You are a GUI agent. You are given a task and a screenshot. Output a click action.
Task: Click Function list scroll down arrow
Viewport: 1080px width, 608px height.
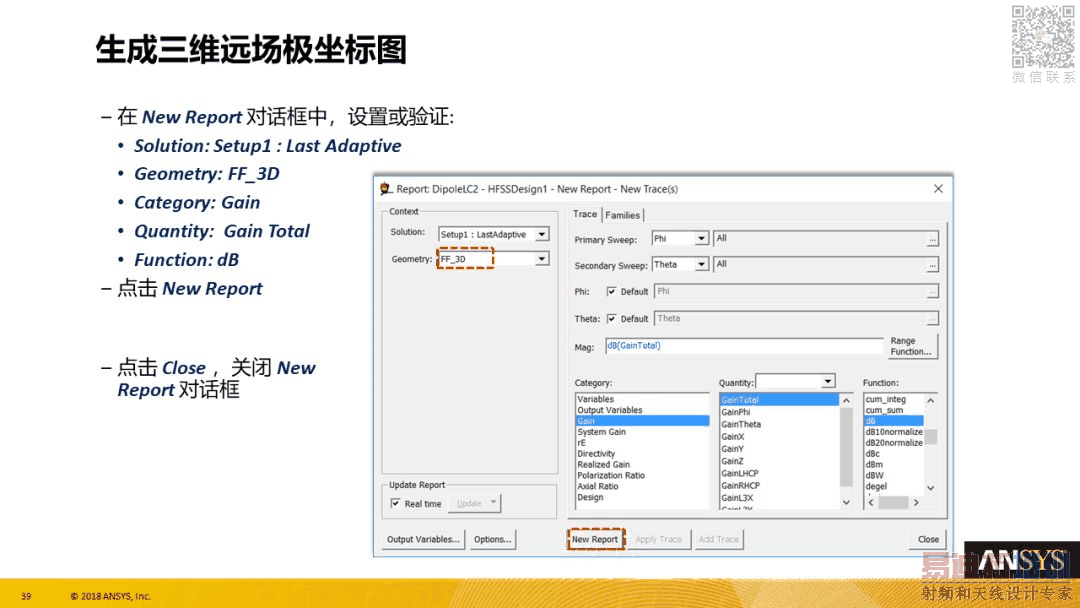tap(931, 488)
